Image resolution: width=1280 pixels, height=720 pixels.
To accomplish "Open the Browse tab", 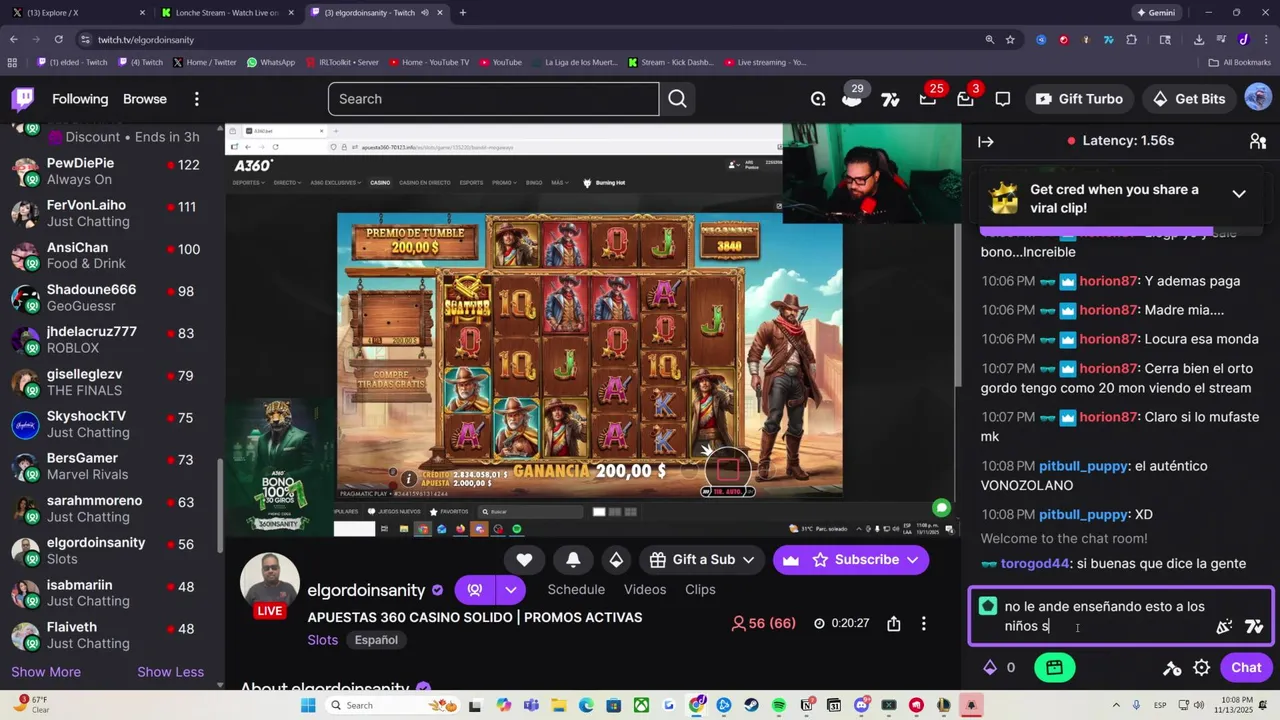I will (145, 99).
